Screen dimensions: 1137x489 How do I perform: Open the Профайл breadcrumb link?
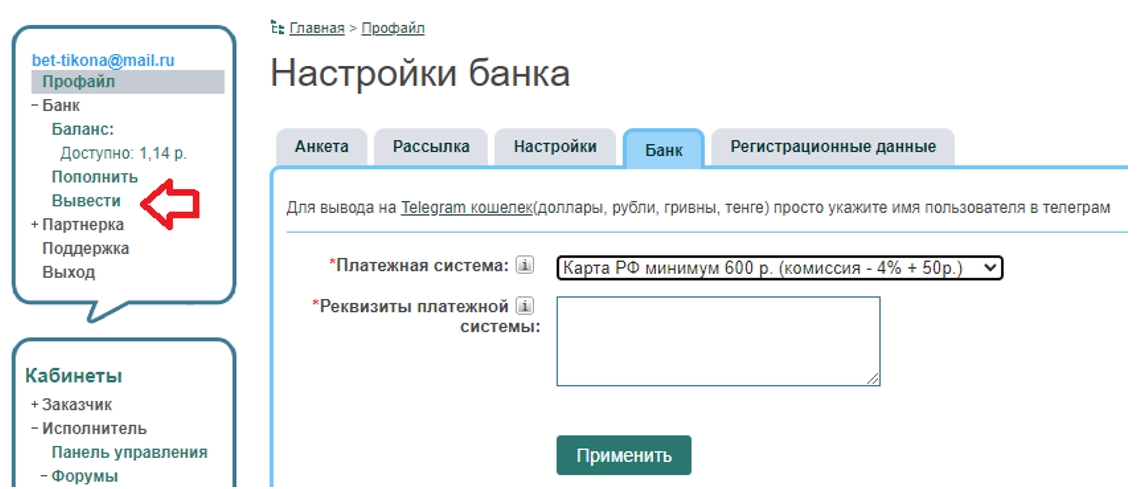393,28
